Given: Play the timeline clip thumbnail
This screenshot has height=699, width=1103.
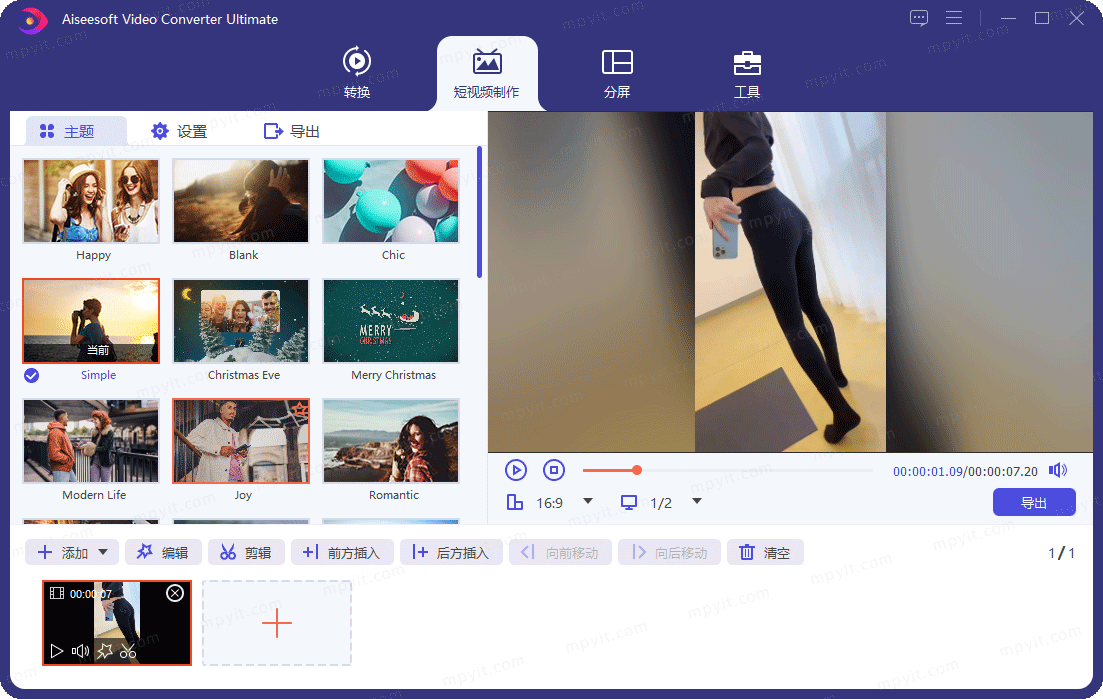Looking at the screenshot, I should 57,651.
